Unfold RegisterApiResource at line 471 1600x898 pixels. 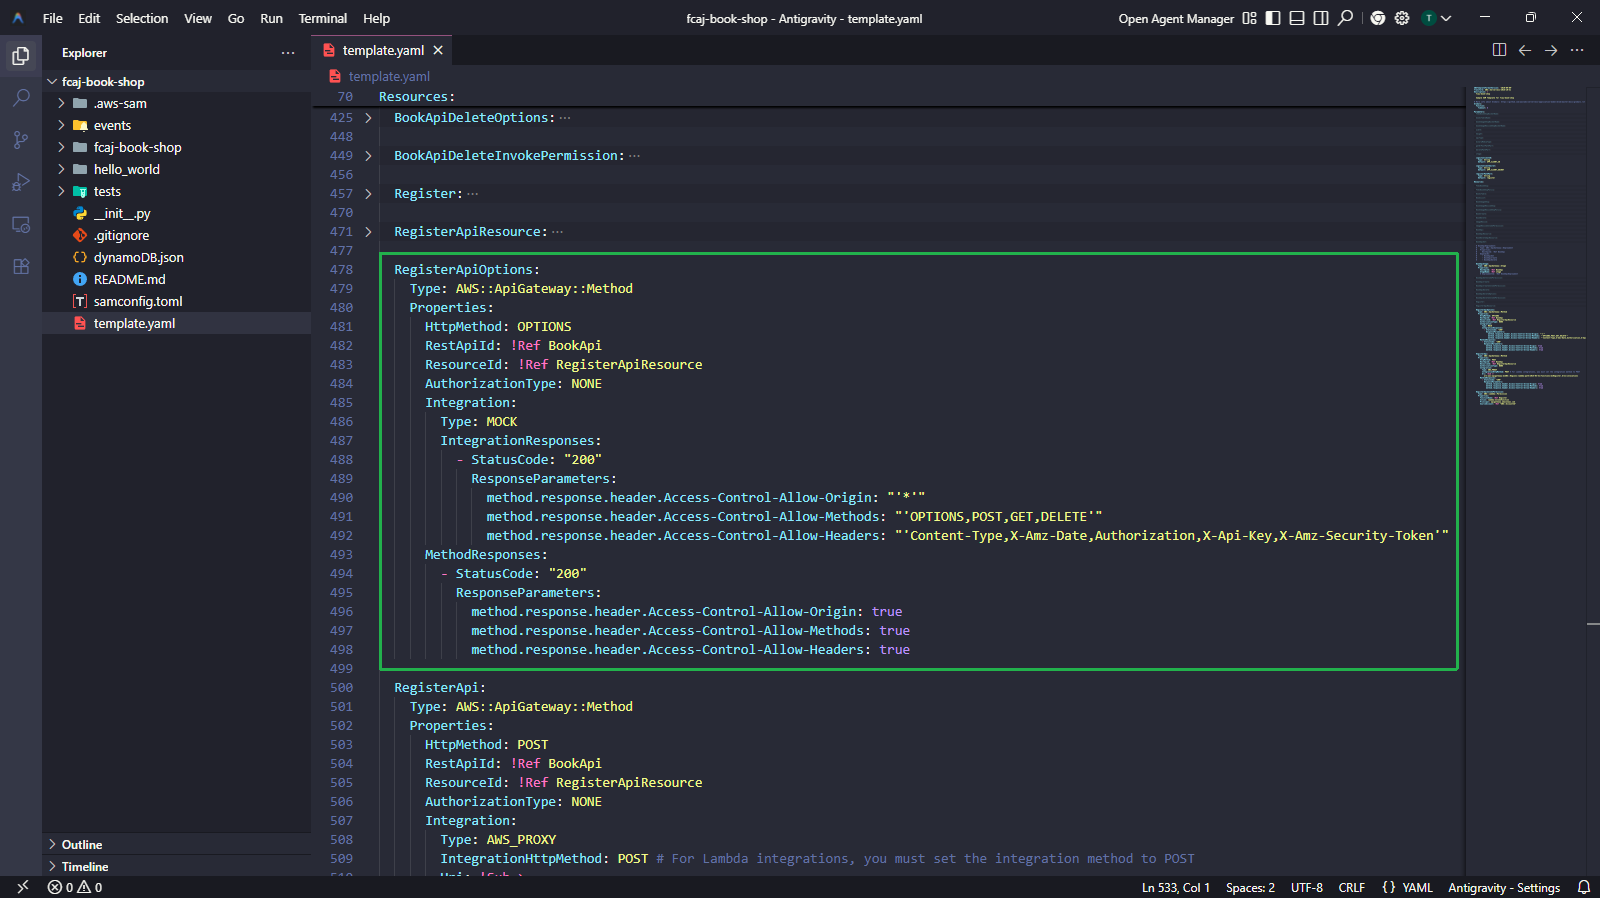pyautogui.click(x=368, y=232)
